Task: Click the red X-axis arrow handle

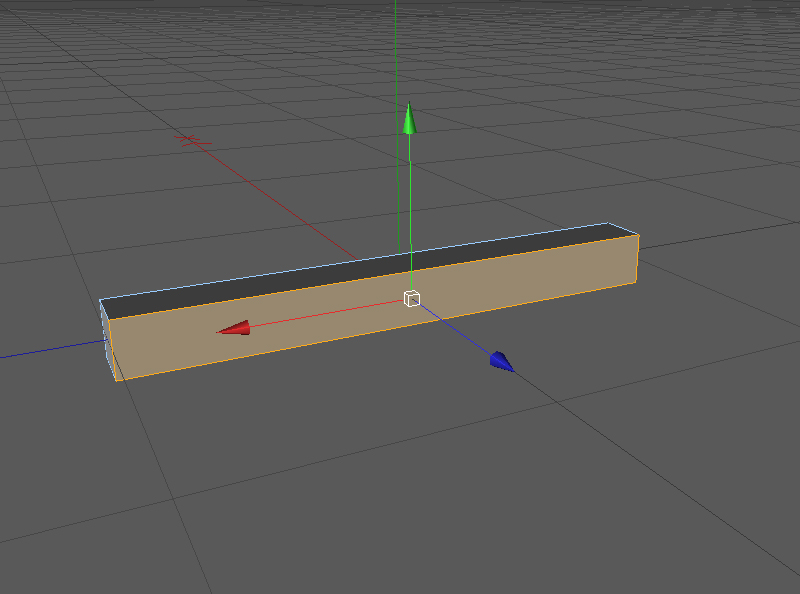Action: [x=235, y=328]
